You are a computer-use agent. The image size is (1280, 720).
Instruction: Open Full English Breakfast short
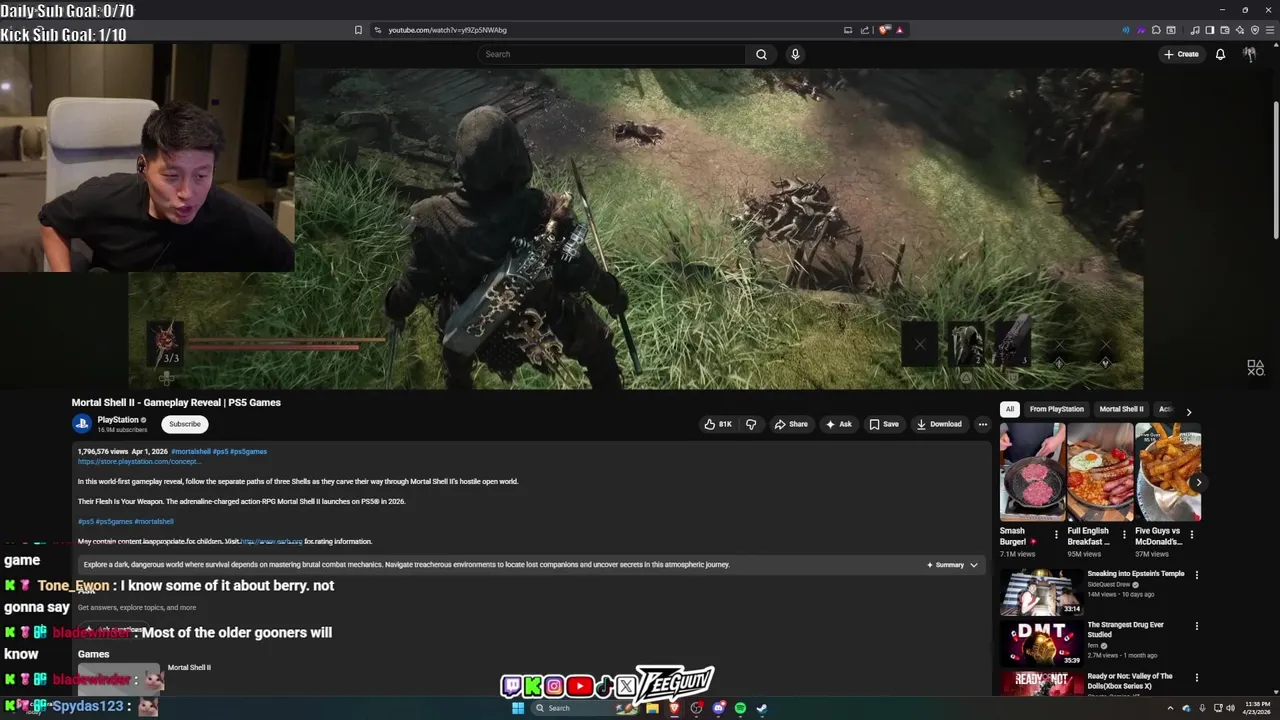pyautogui.click(x=1100, y=472)
